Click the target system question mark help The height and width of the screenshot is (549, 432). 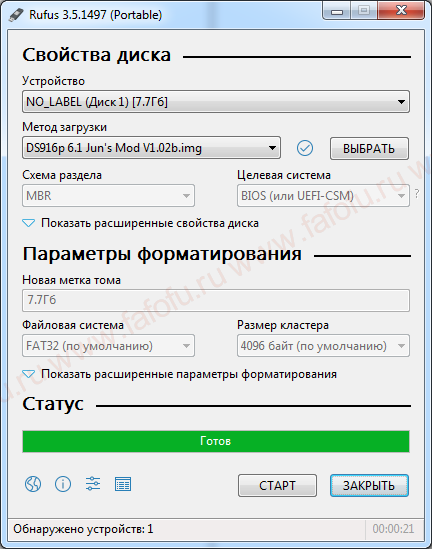pyautogui.click(x=417, y=193)
